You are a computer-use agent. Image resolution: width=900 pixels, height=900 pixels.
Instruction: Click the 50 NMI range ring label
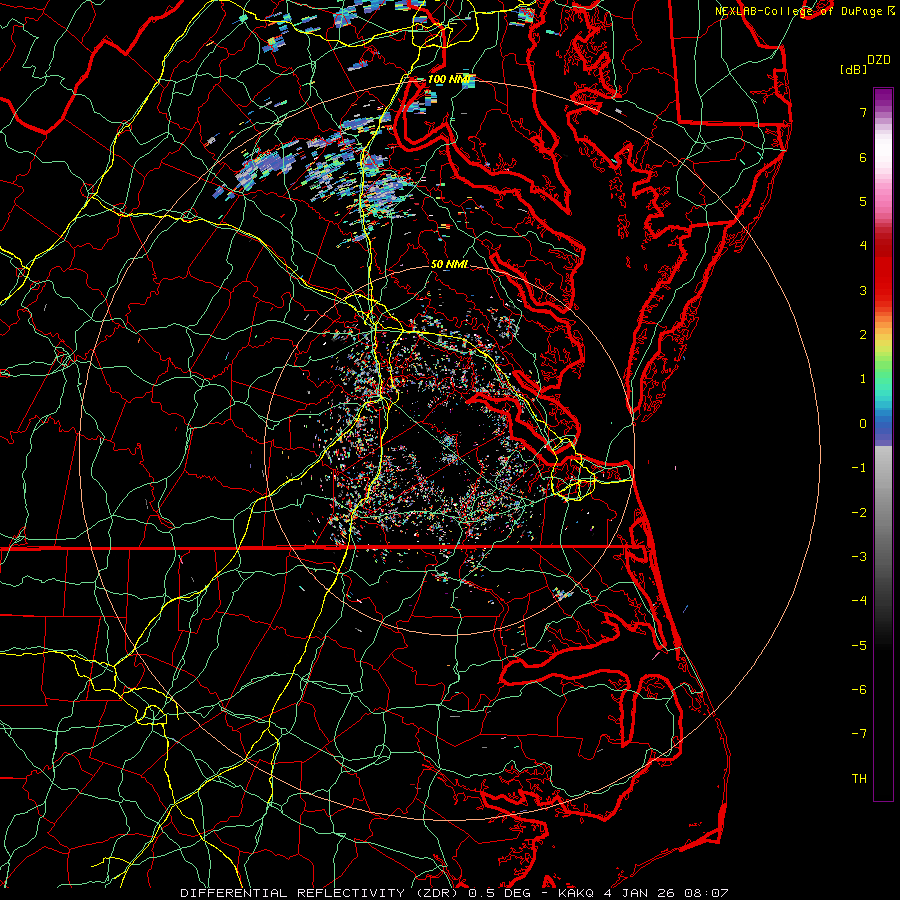449,264
